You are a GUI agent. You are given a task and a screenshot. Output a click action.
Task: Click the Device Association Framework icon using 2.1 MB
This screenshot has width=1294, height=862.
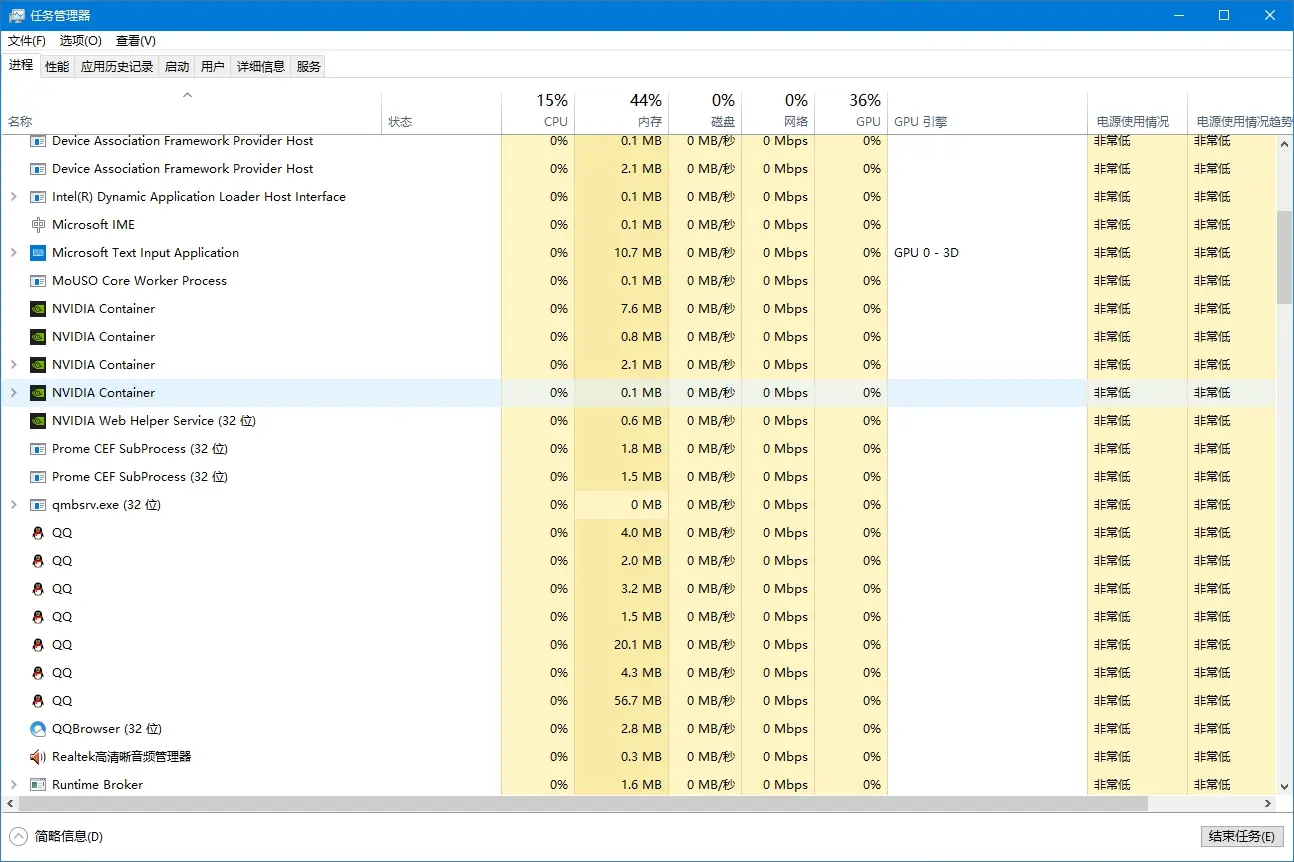[38, 169]
